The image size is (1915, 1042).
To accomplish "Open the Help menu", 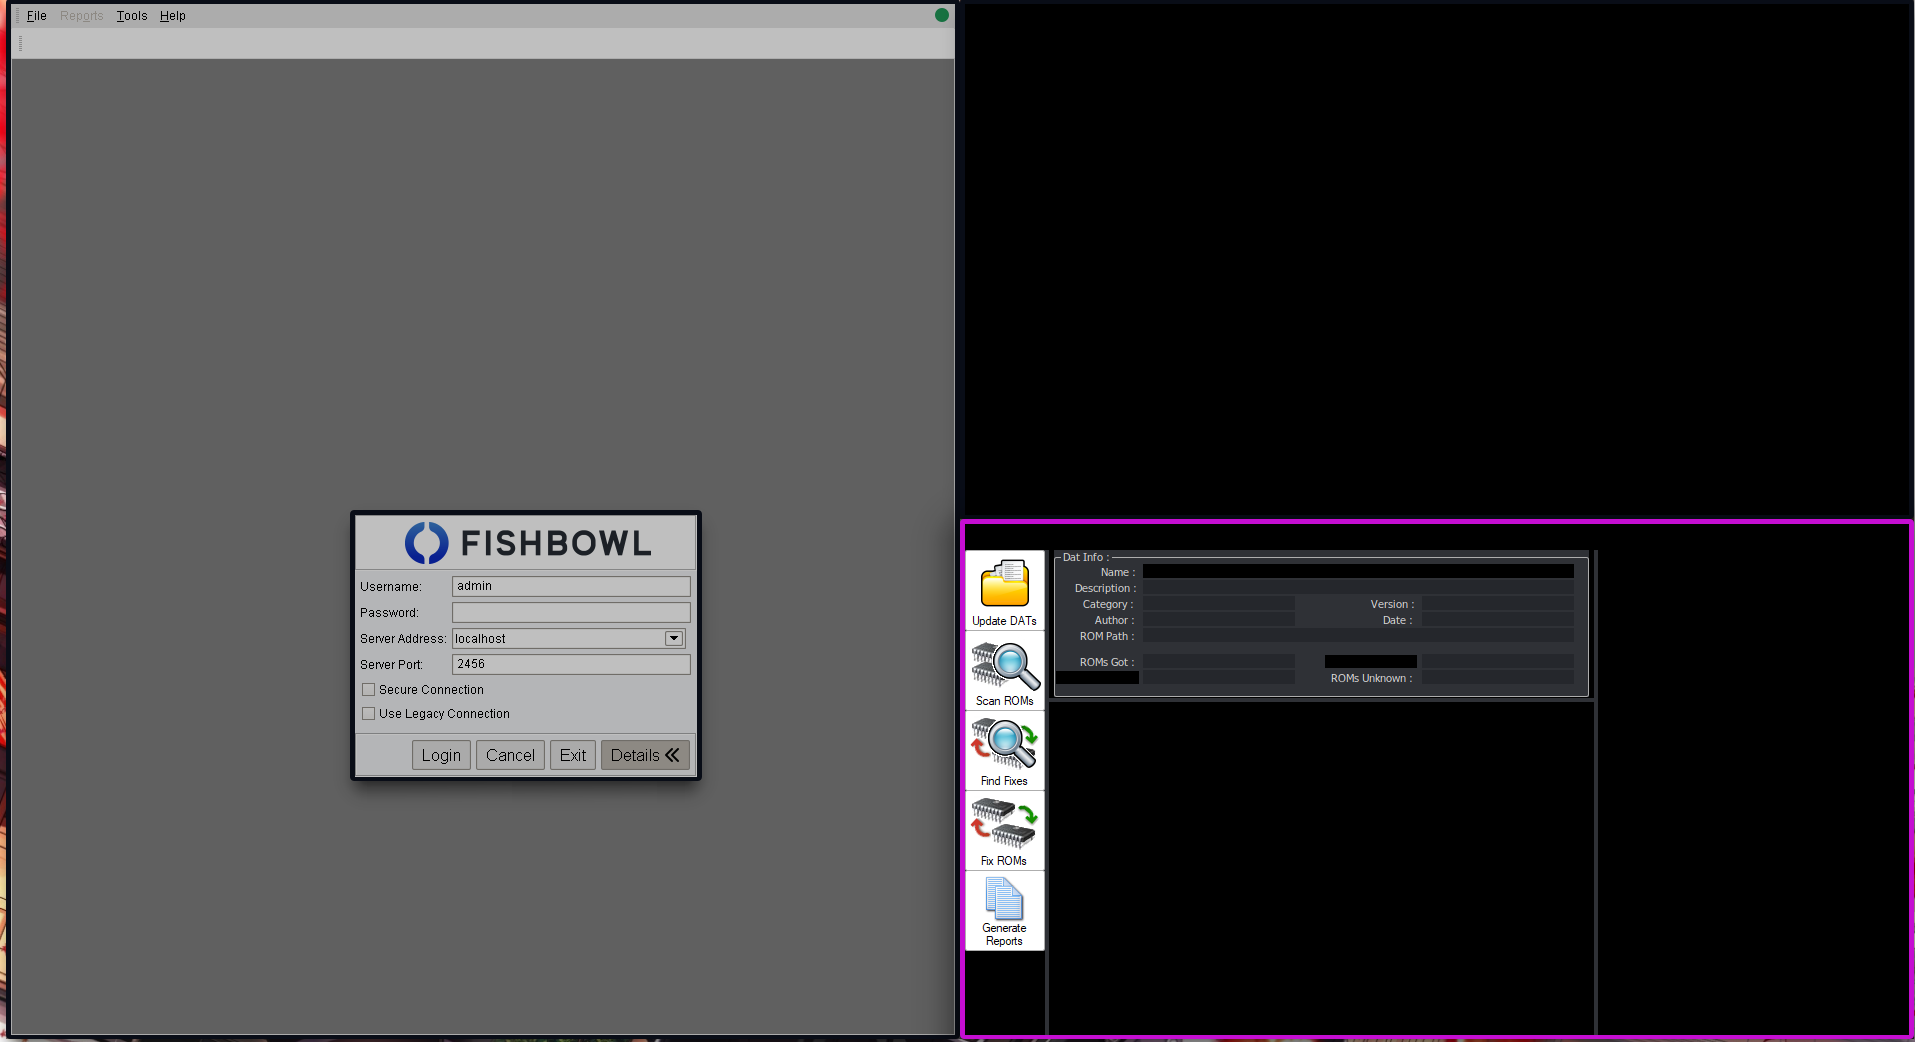I will [173, 16].
